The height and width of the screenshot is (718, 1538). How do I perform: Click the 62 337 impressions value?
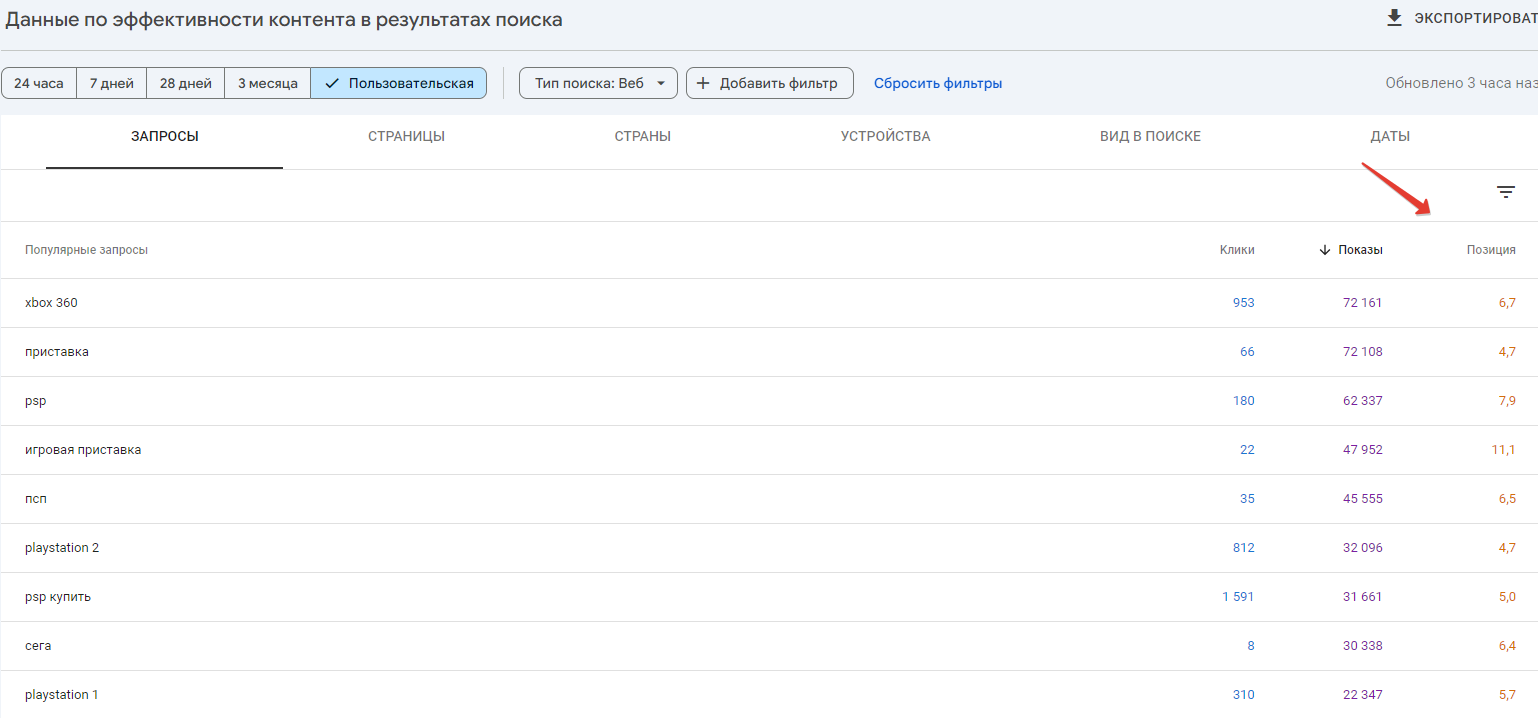pos(1362,401)
